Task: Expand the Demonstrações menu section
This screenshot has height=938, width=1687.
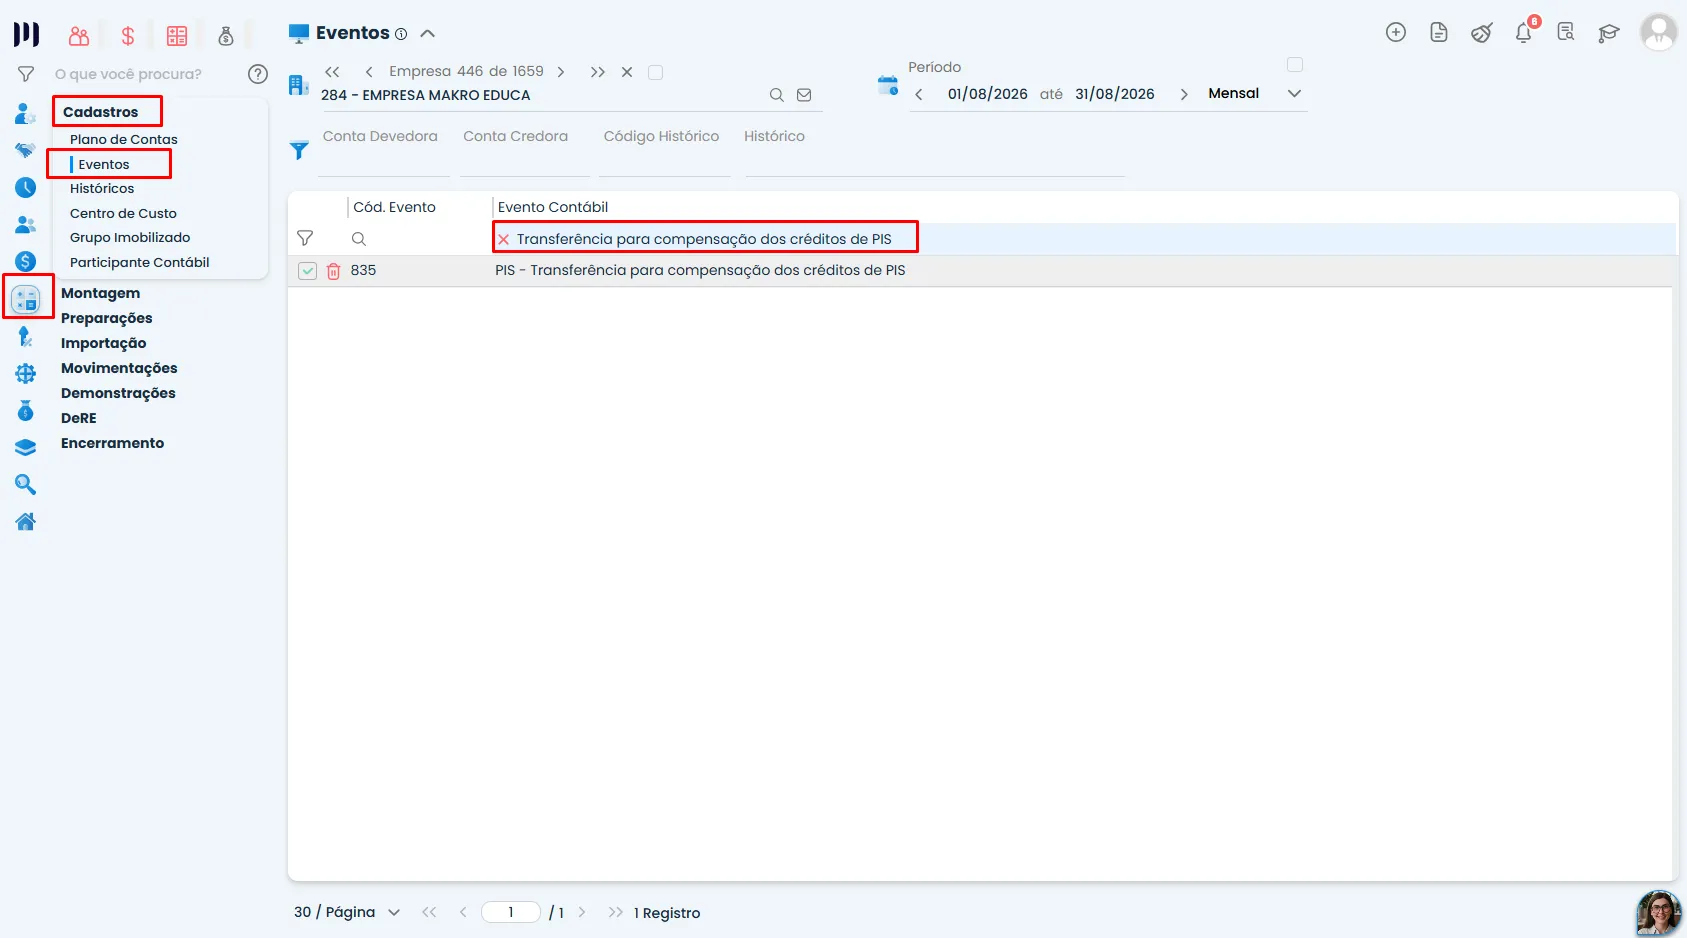Action: [118, 393]
